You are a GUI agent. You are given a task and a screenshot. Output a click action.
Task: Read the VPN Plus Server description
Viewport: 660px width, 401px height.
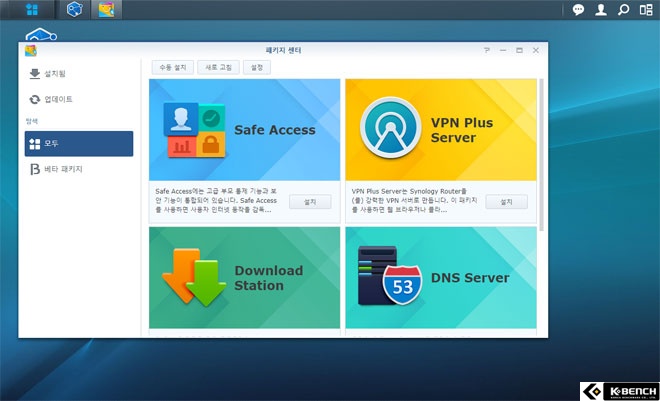(414, 200)
